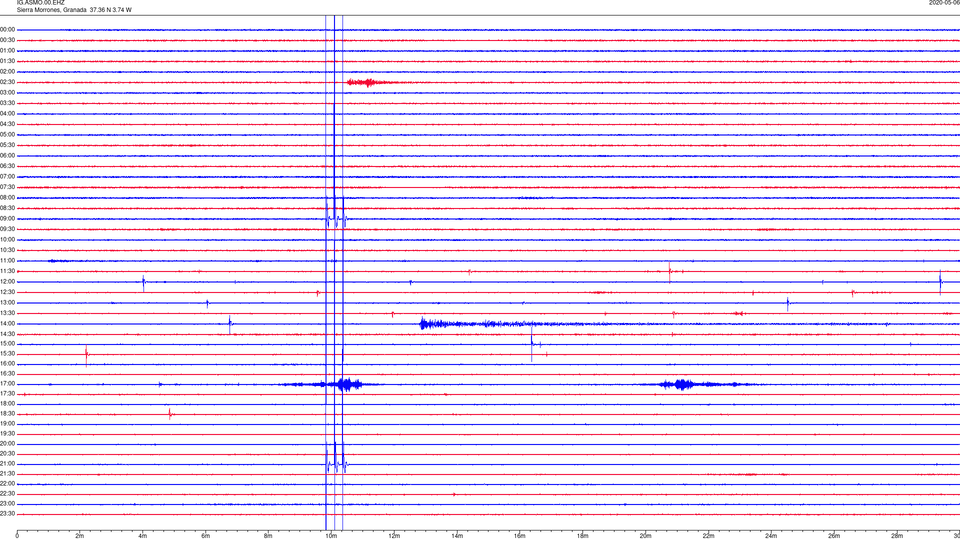The height and width of the screenshot is (540, 960).
Task: Select the 11:30 trace time label
Action: 7,271
